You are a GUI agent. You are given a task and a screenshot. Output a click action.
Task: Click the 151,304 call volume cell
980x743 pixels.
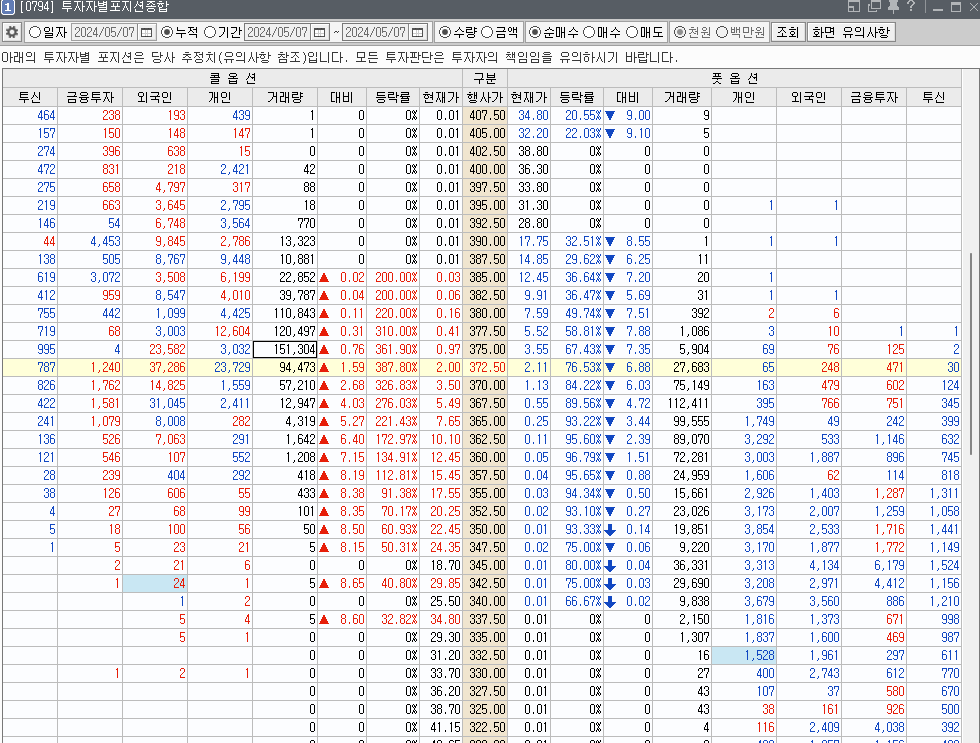(x=285, y=349)
